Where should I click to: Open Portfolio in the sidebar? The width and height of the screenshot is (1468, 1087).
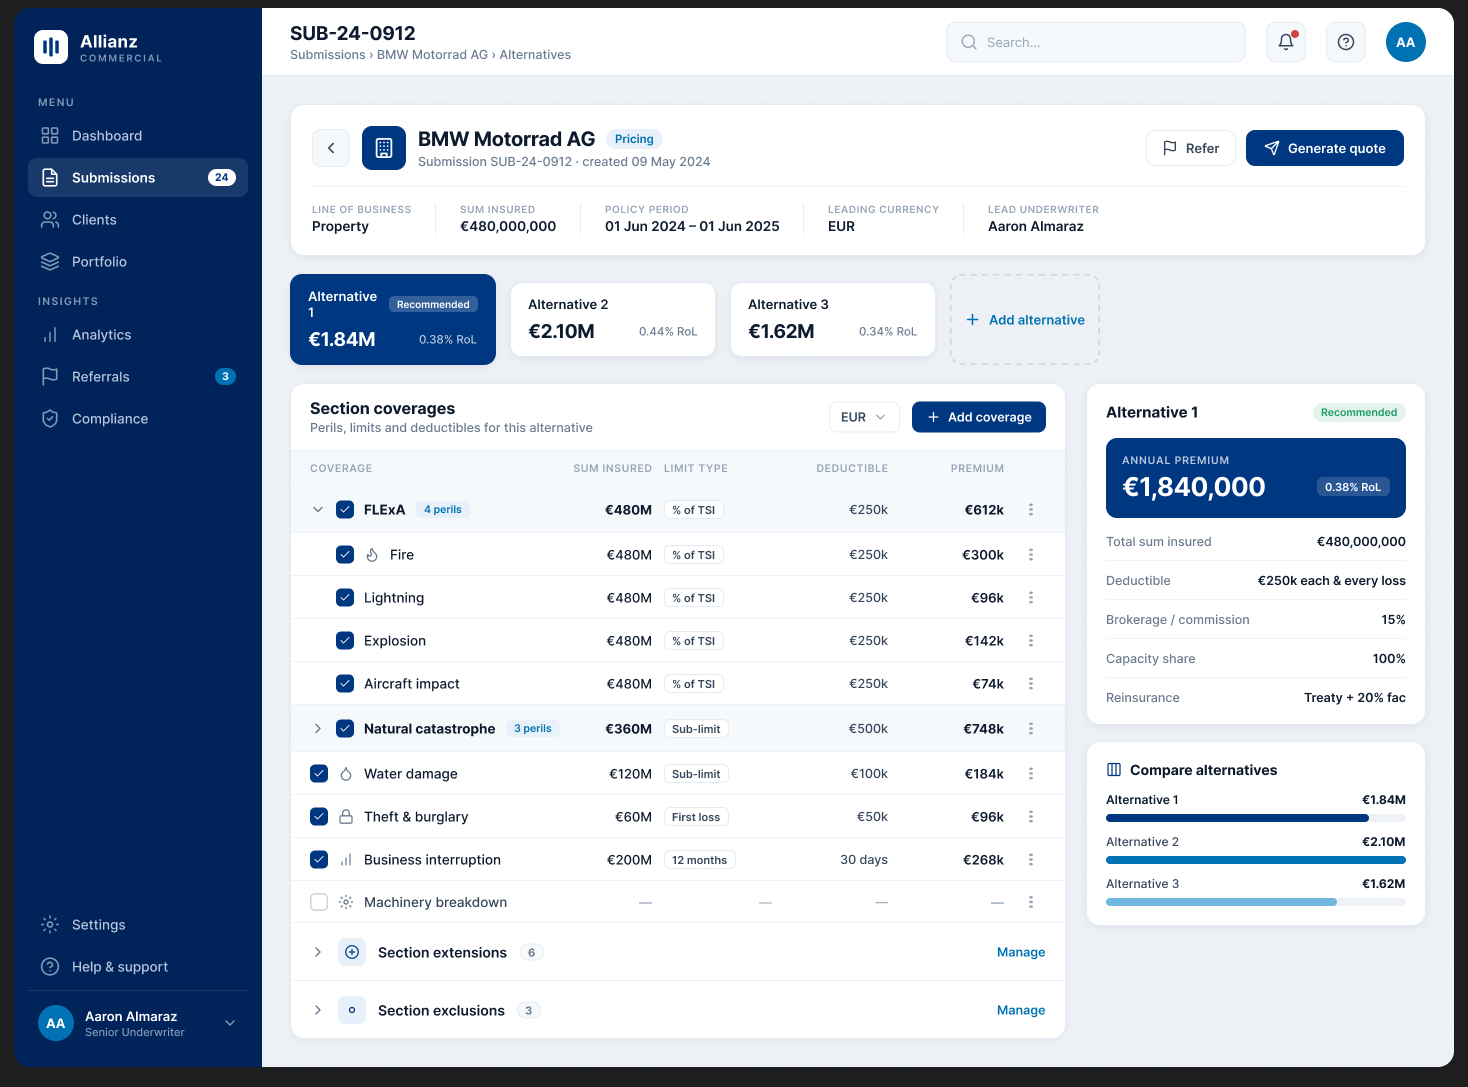[x=138, y=262]
